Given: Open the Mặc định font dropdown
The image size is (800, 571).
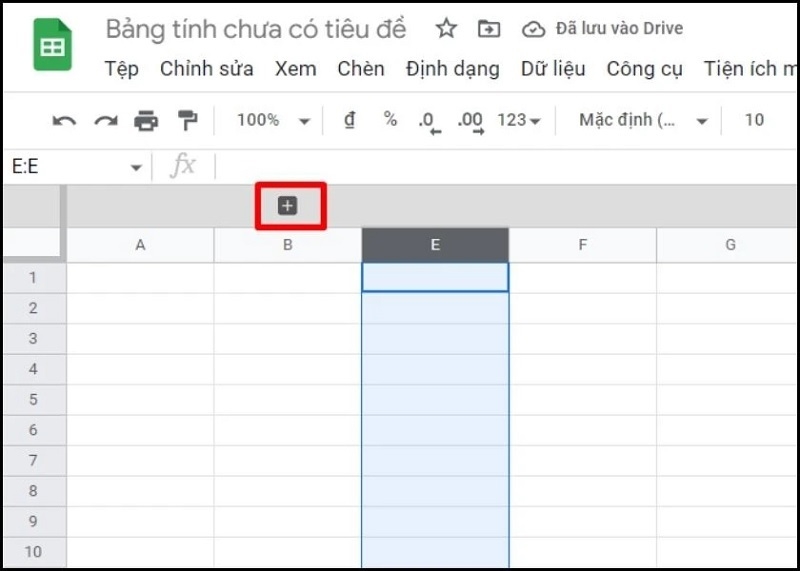Looking at the screenshot, I should pyautogui.click(x=643, y=120).
